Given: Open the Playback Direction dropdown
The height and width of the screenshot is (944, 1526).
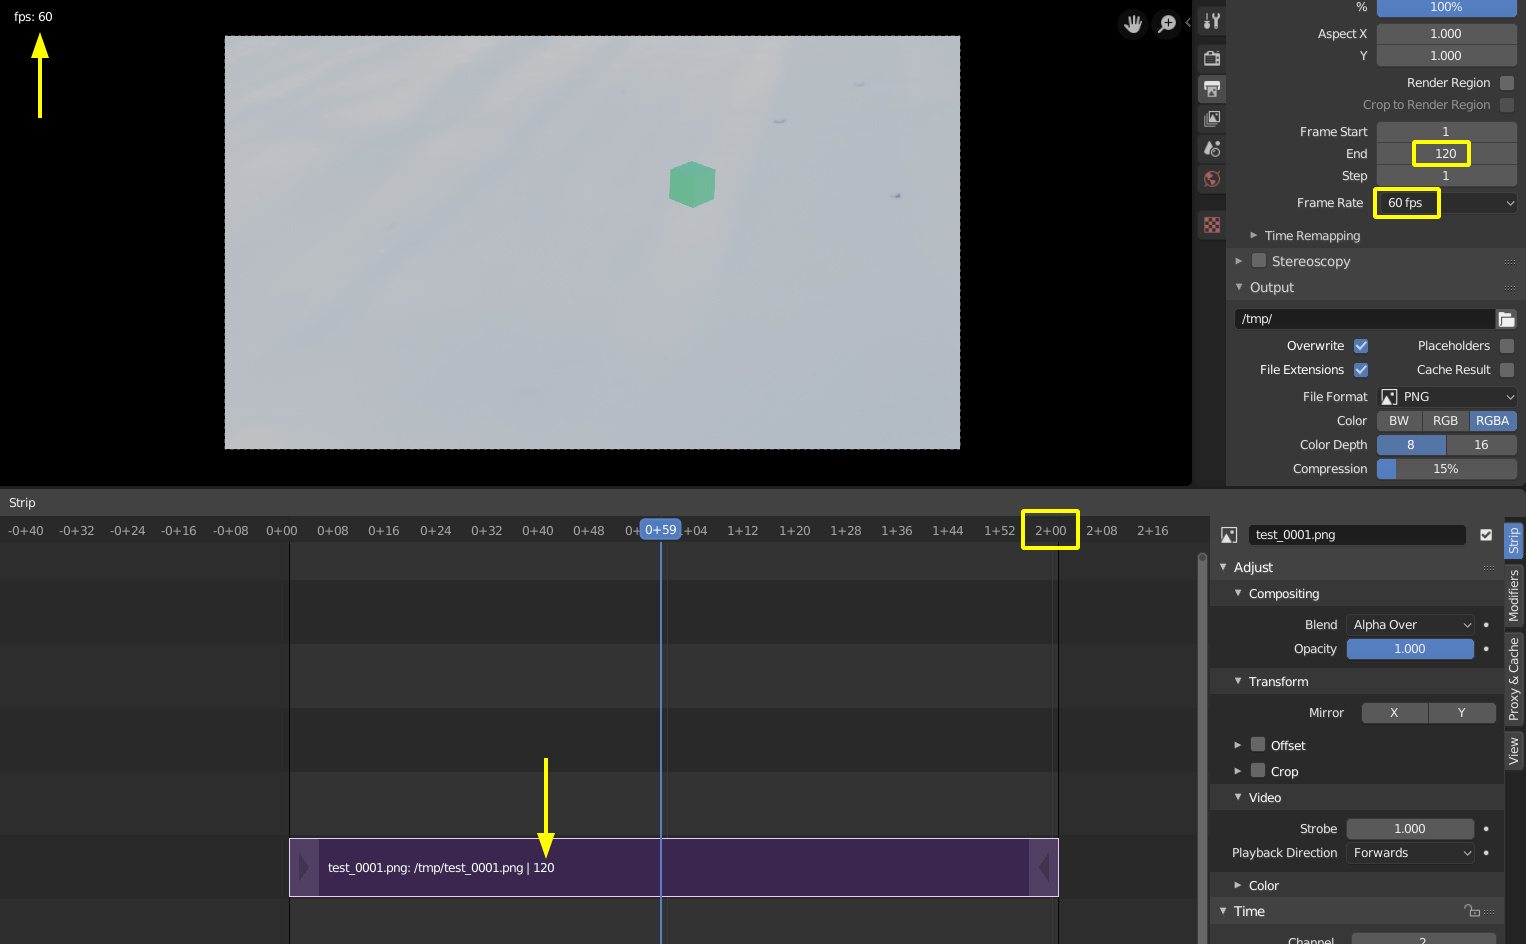Looking at the screenshot, I should coord(1410,852).
